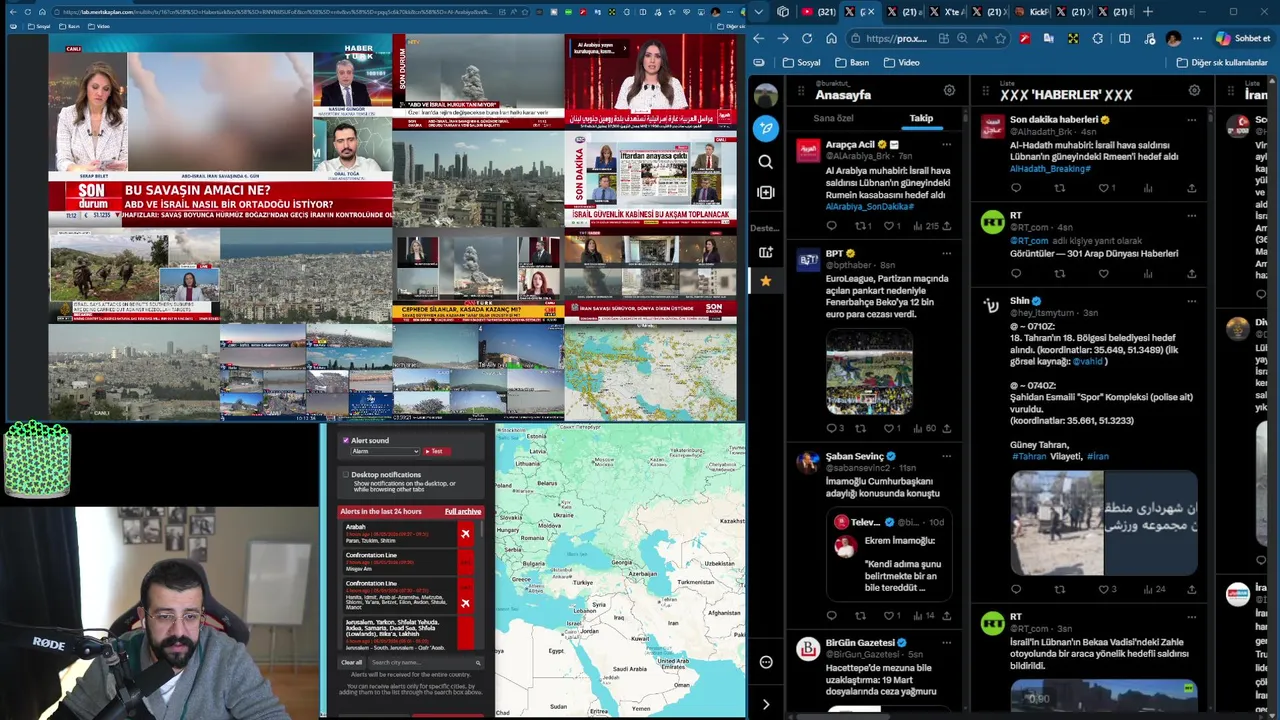Select the starred deck in X Pro sidebar
The image size is (1280, 720).
click(766, 281)
